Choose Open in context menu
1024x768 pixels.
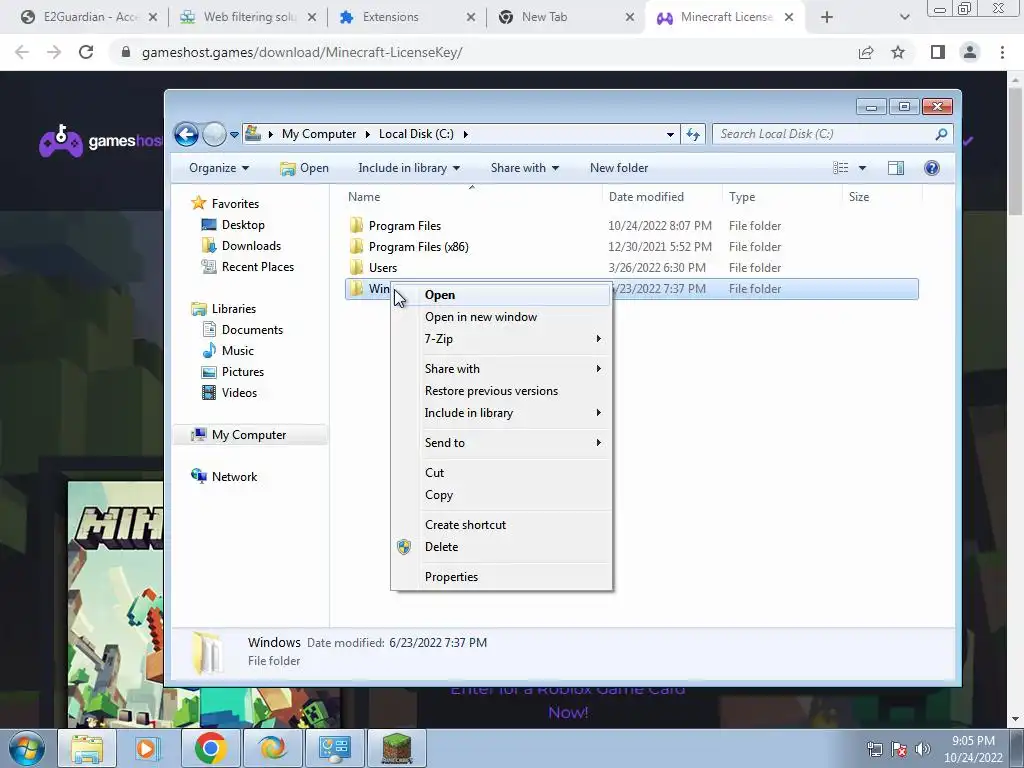(501, 295)
